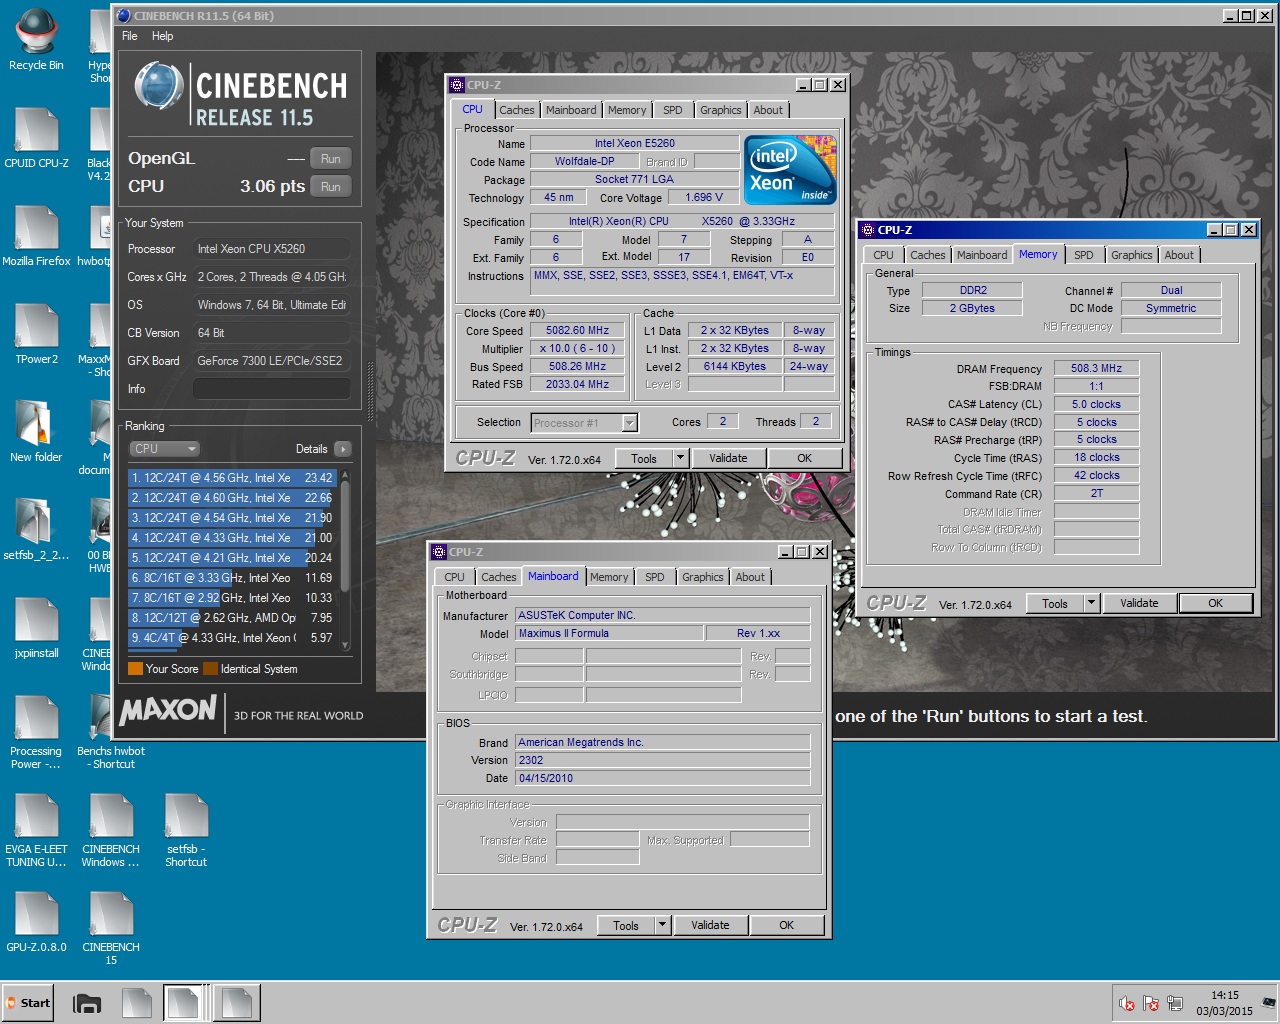Open Tools dropdown arrow in Mainboard window
Screen dimensions: 1280x1024
point(662,925)
